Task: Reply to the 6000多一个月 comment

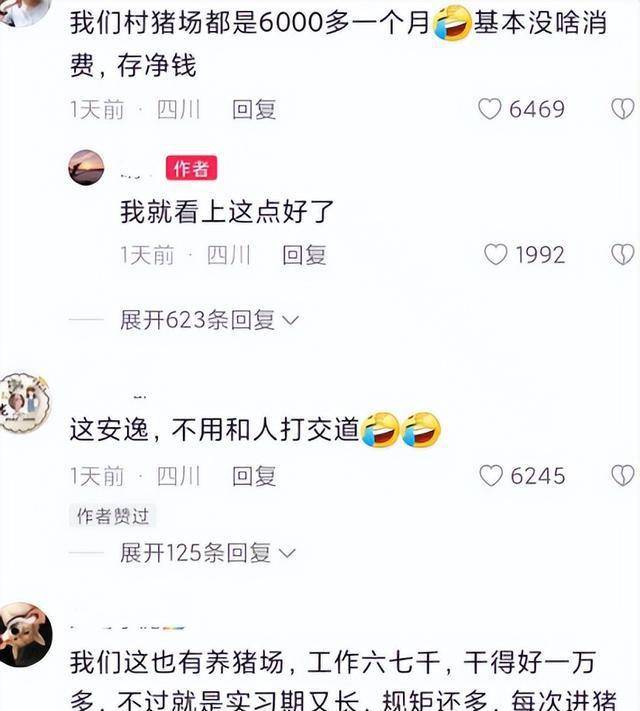Action: [254, 109]
